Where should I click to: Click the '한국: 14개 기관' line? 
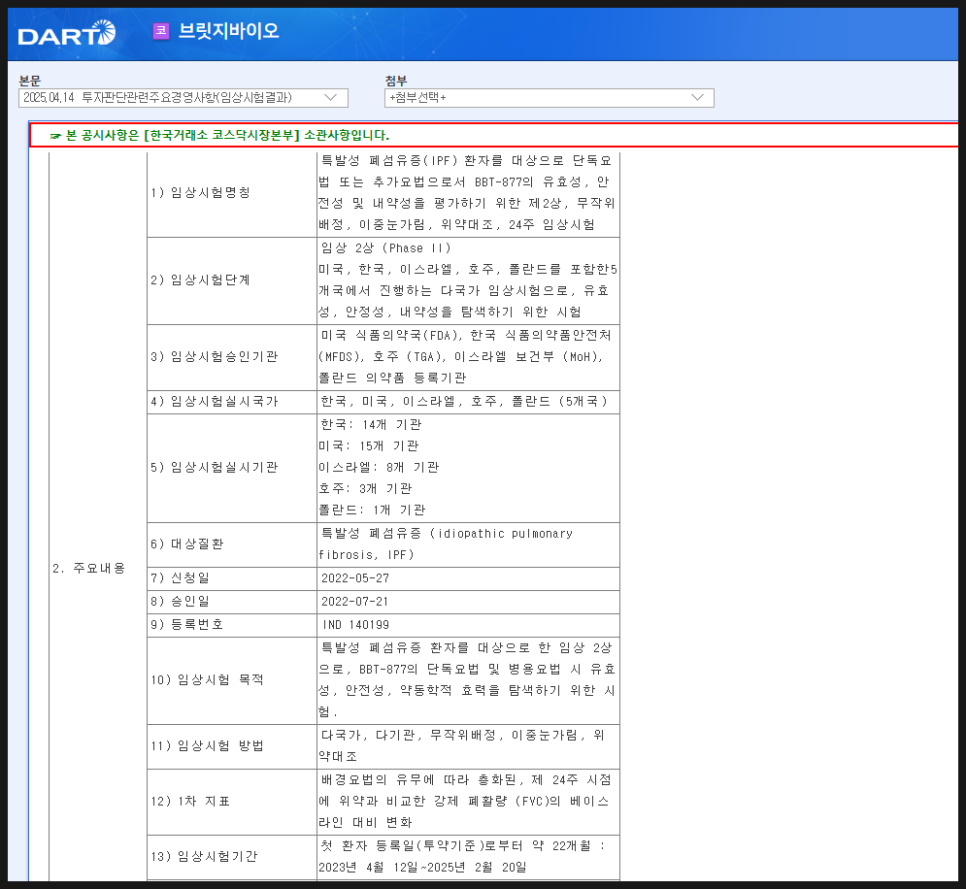pyautogui.click(x=371, y=425)
